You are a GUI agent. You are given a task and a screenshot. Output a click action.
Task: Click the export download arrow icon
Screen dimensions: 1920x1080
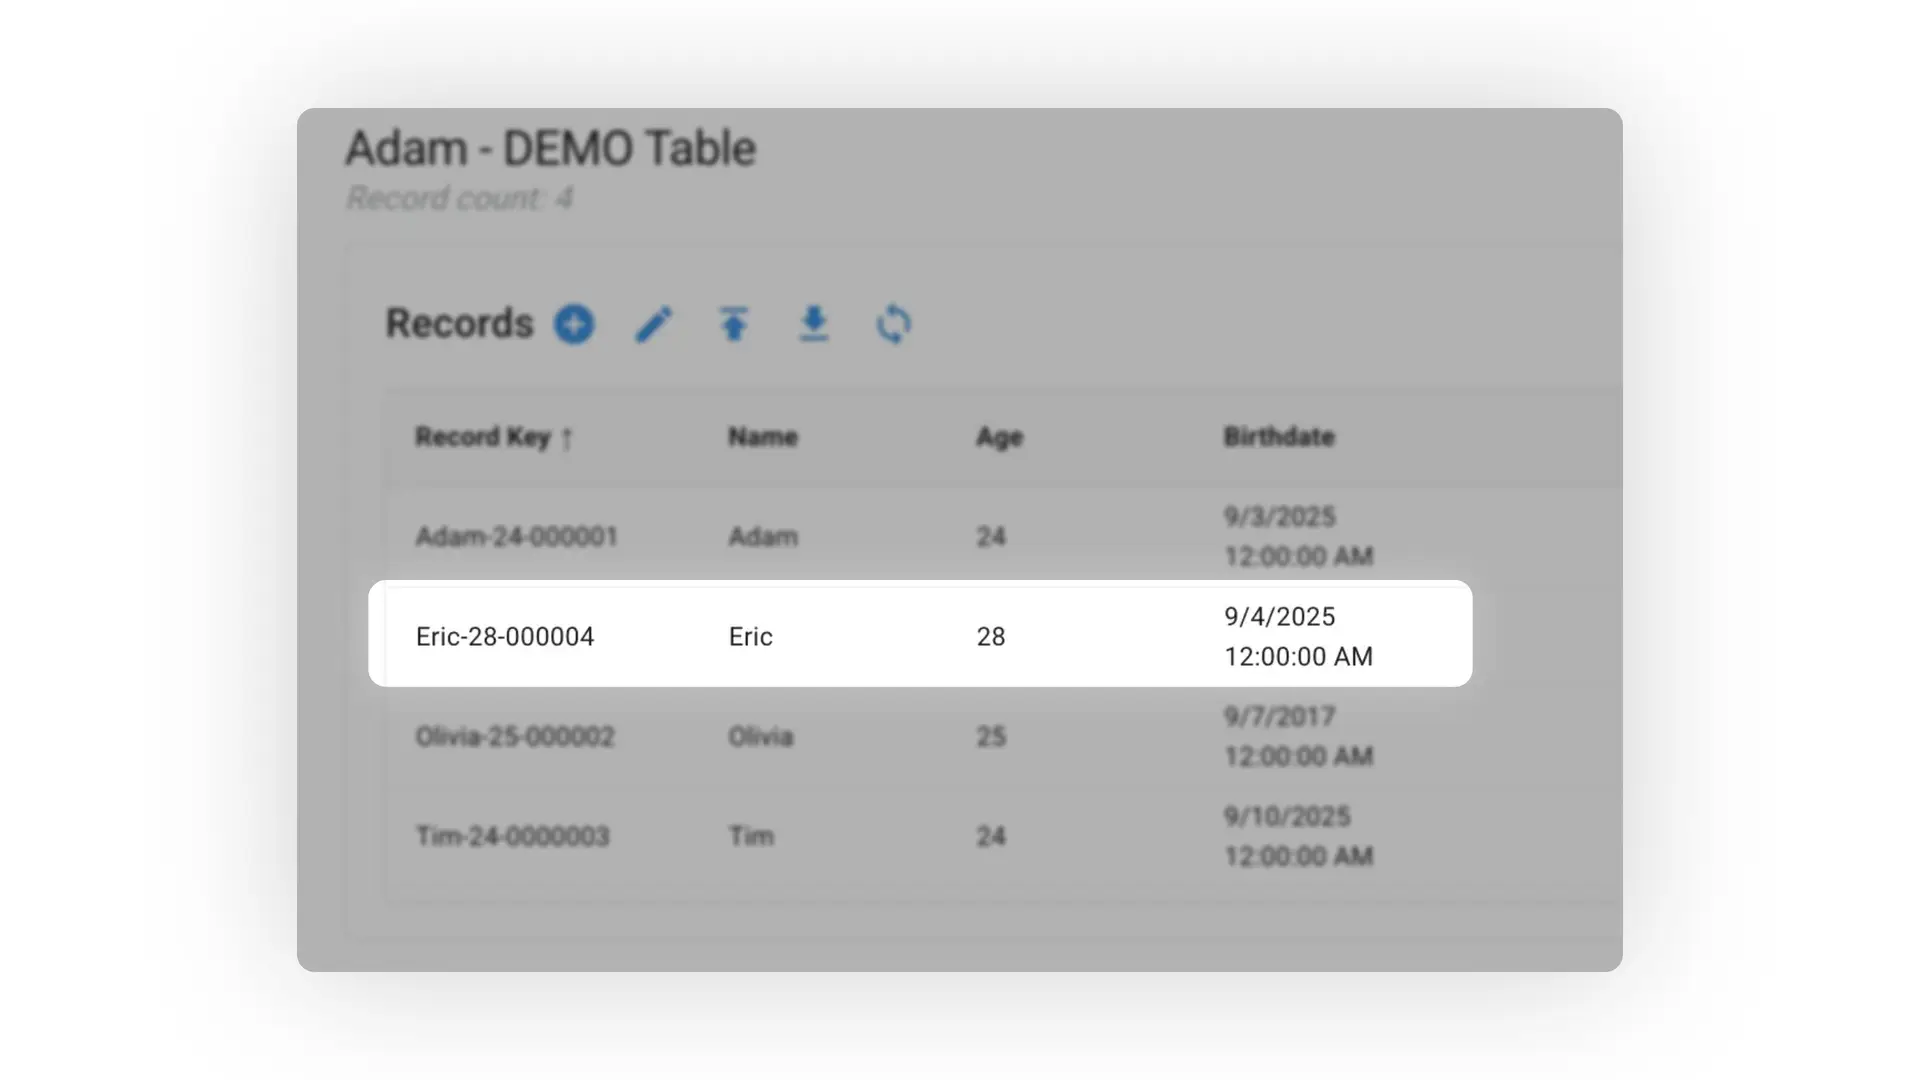(813, 323)
